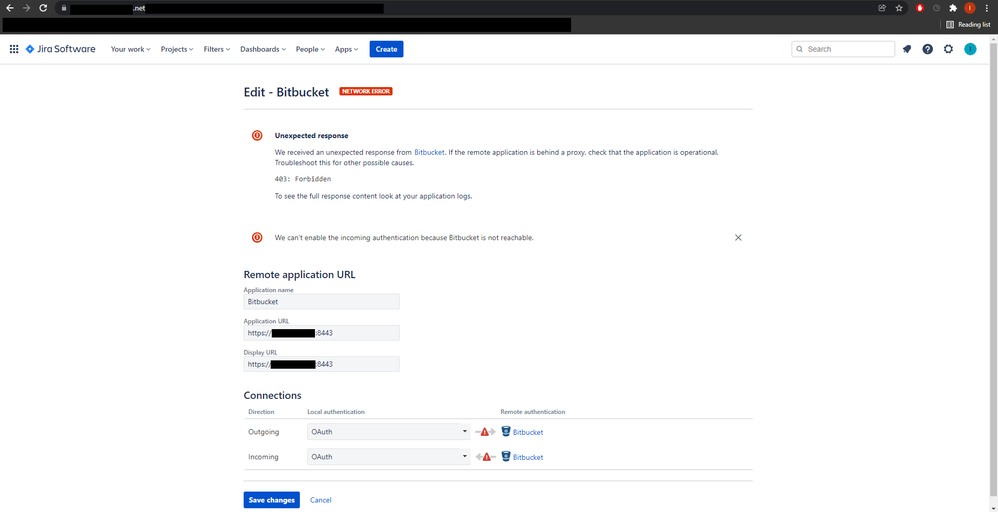998x512 pixels.
Task: Click the 'Connections' heading
Action: [272, 395]
